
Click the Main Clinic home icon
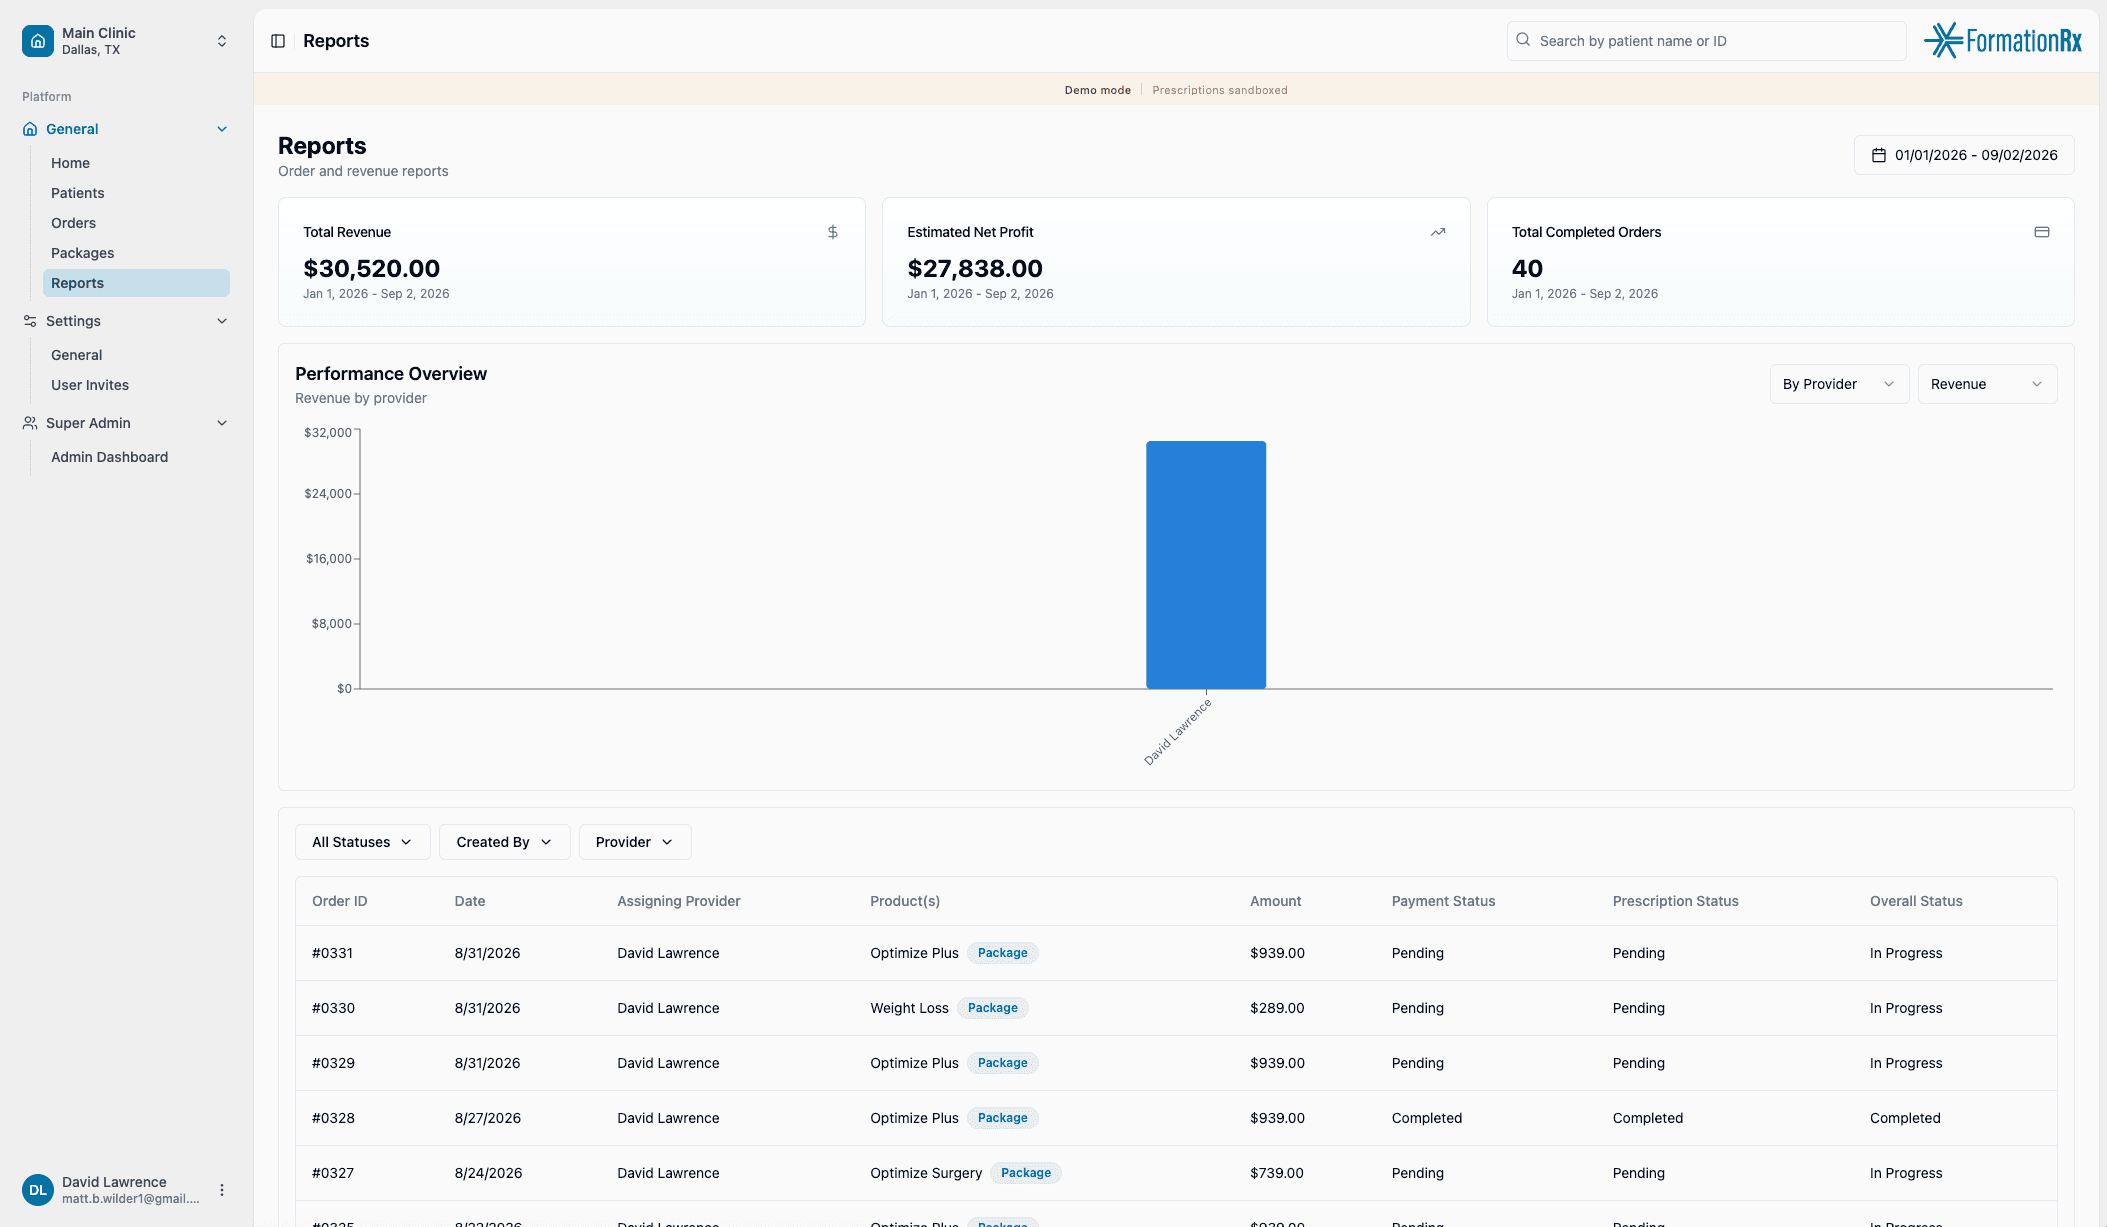[x=38, y=41]
